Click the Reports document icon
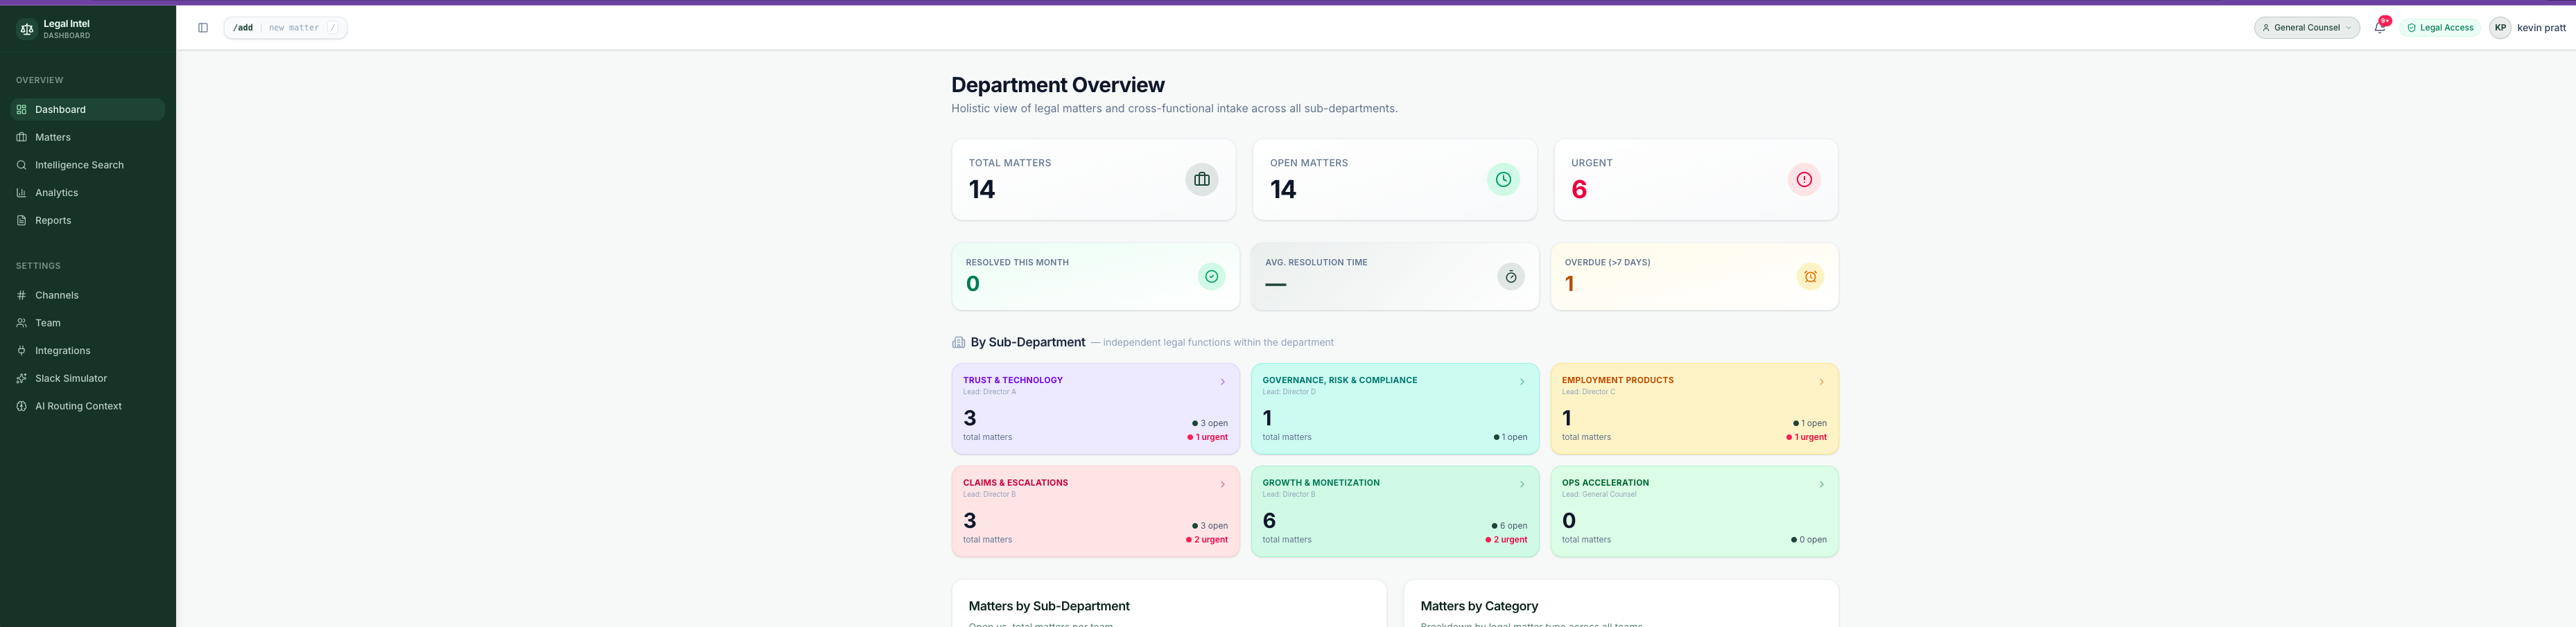 pos(21,220)
